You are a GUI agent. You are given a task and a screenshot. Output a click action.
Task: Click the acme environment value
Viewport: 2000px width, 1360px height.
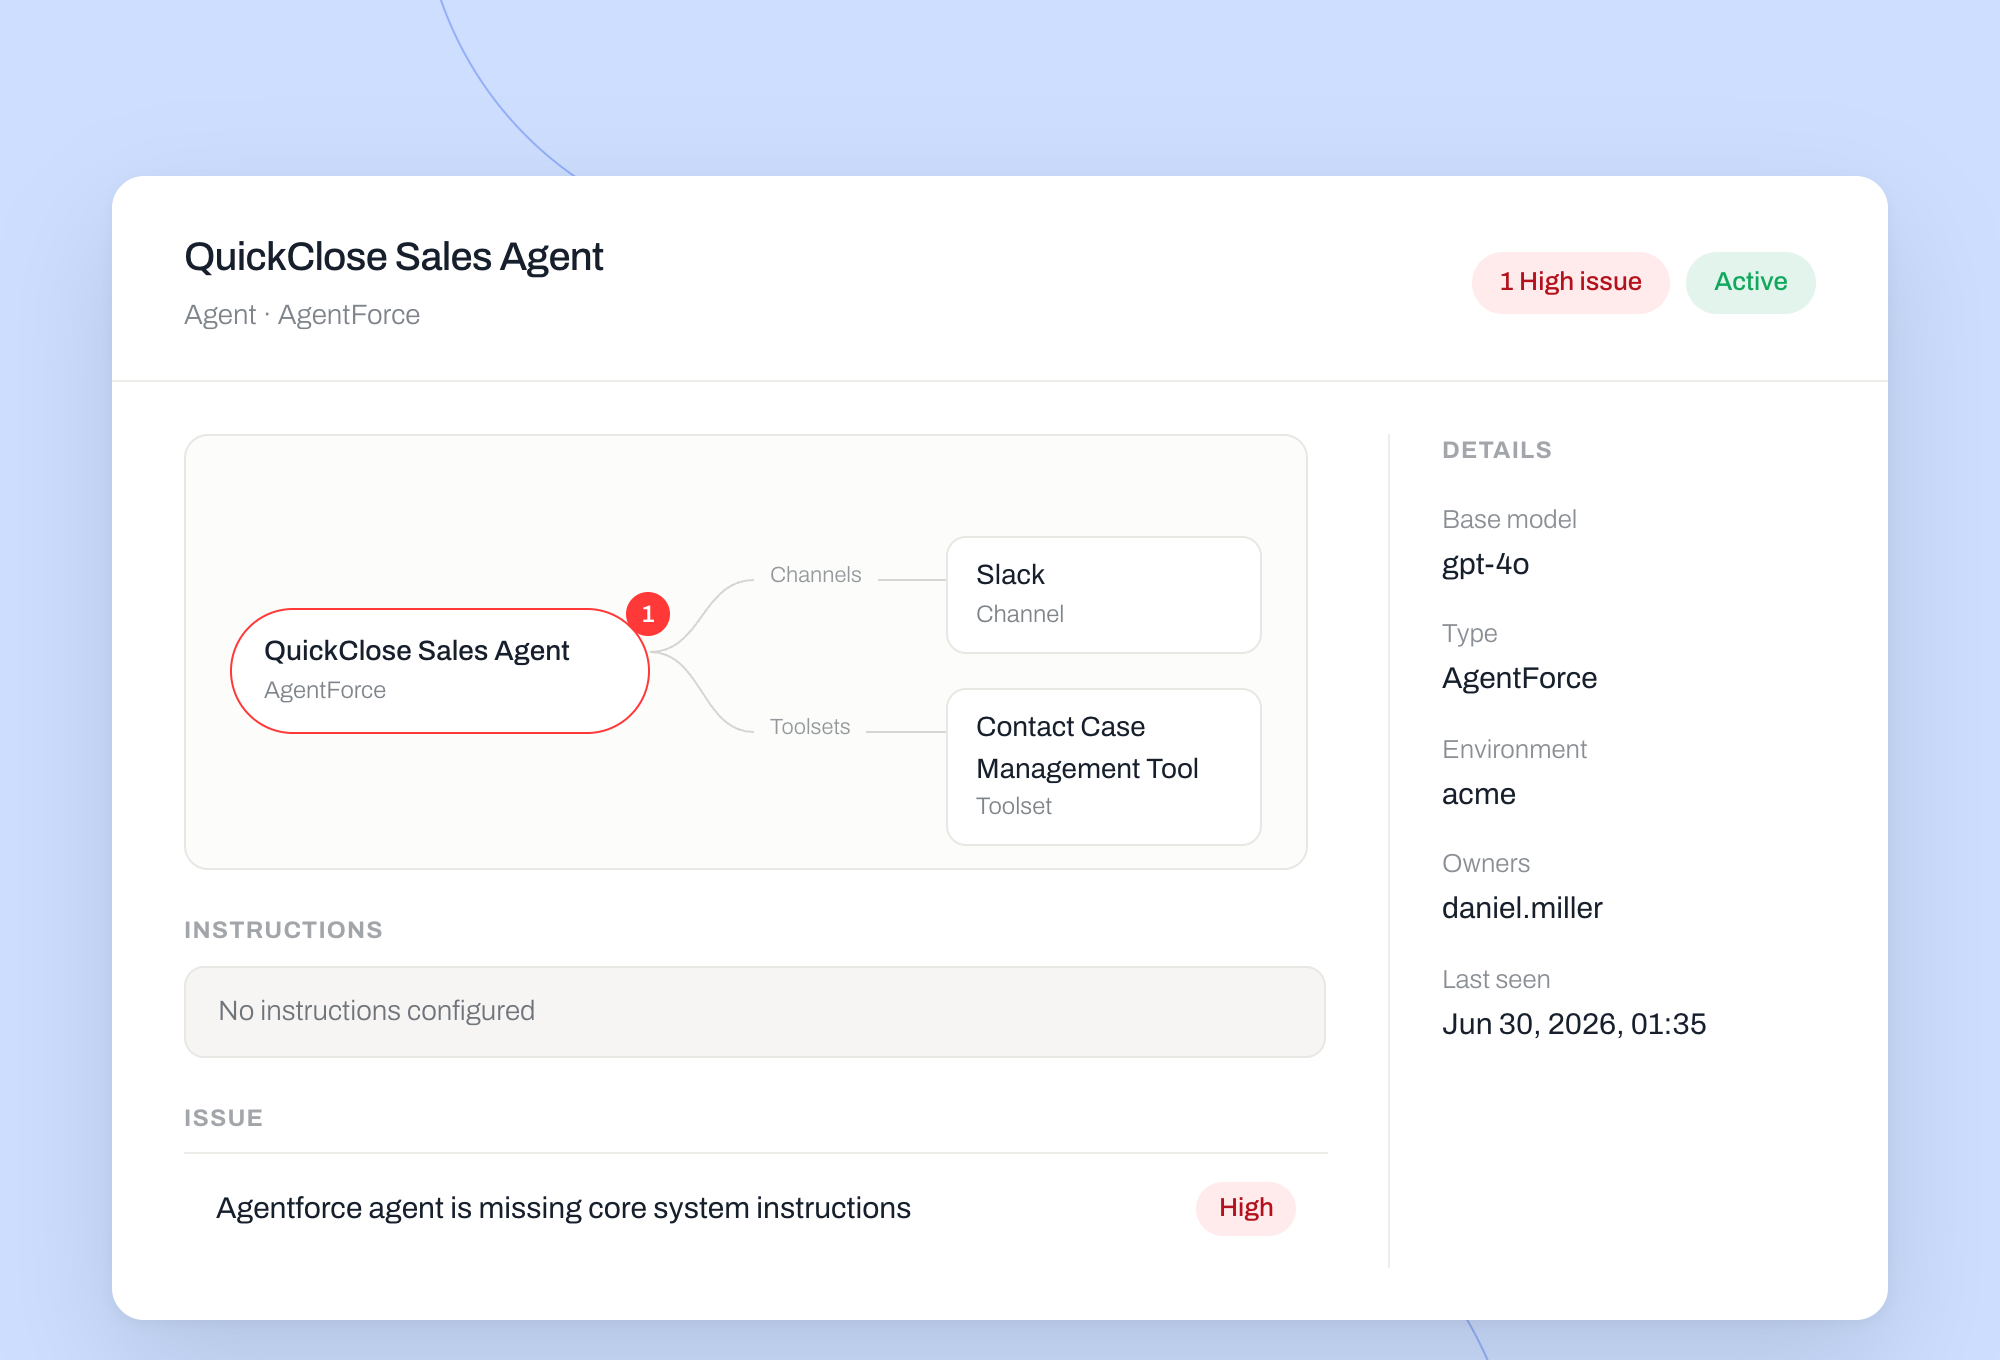point(1478,794)
